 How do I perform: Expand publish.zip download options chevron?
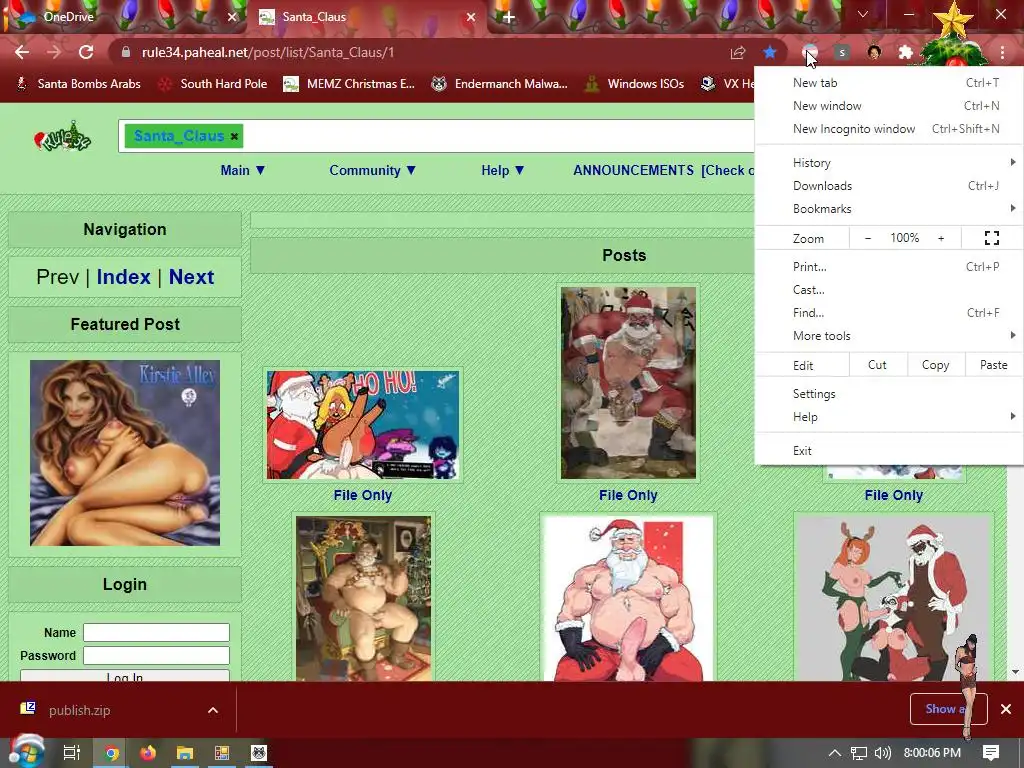tap(213, 710)
